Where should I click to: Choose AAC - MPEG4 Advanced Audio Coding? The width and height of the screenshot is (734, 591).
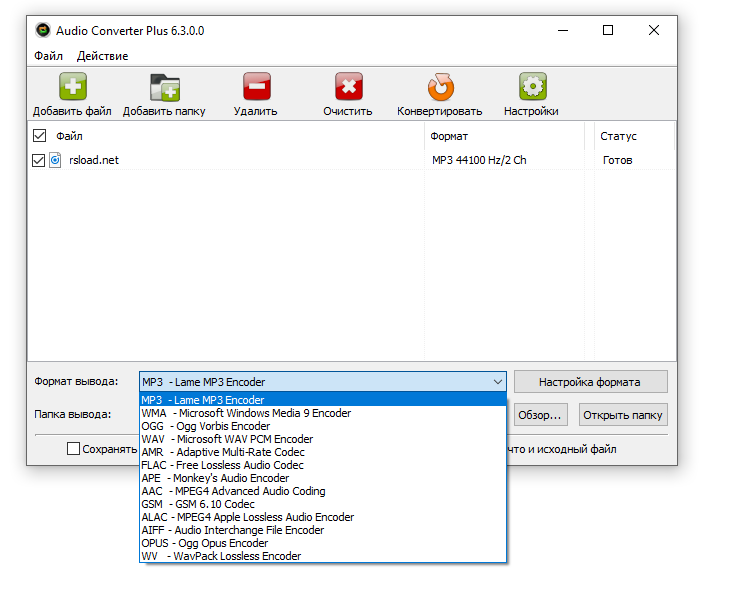(x=323, y=491)
